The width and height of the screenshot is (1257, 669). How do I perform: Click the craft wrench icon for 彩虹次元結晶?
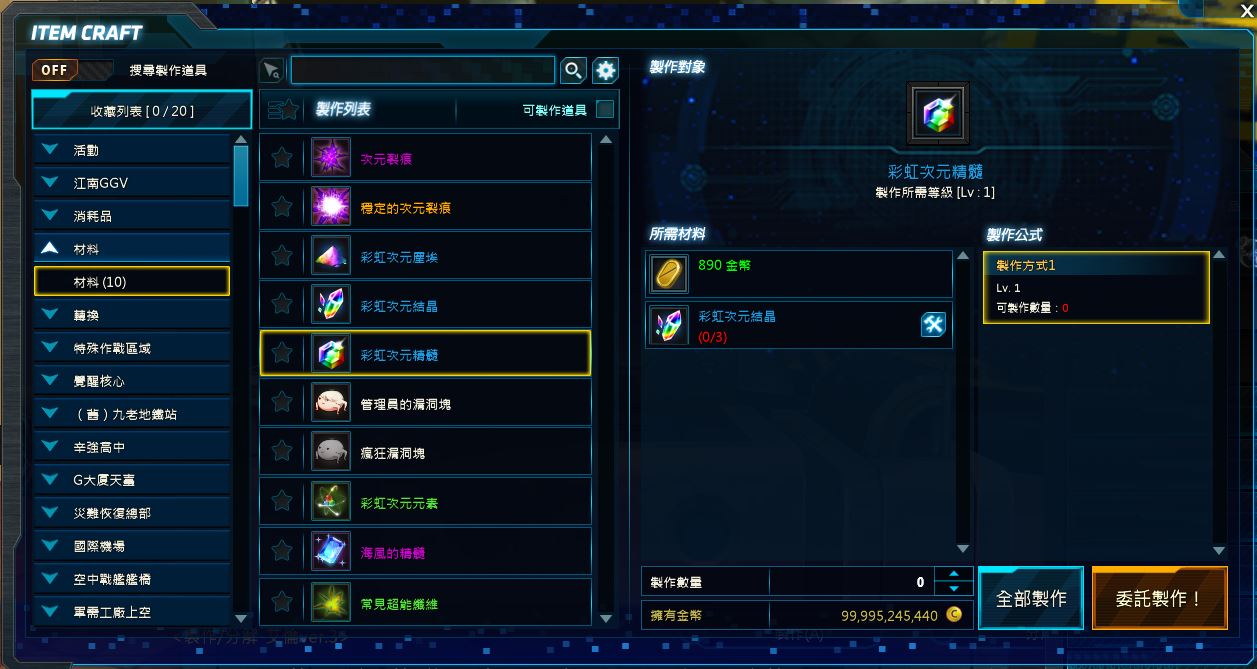click(x=933, y=325)
